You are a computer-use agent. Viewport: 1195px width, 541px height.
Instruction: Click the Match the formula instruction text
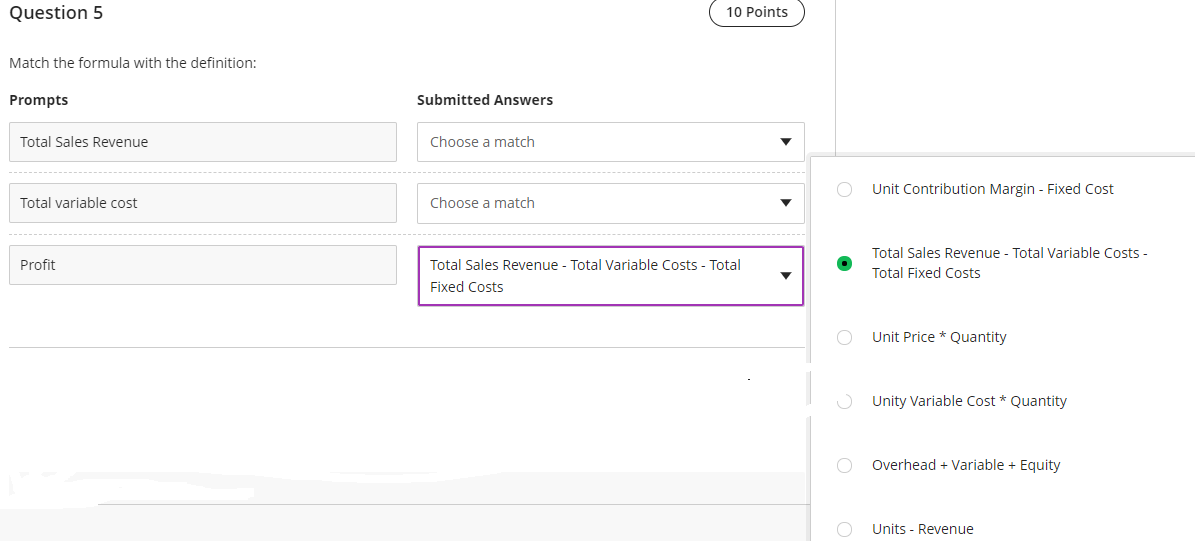[133, 63]
